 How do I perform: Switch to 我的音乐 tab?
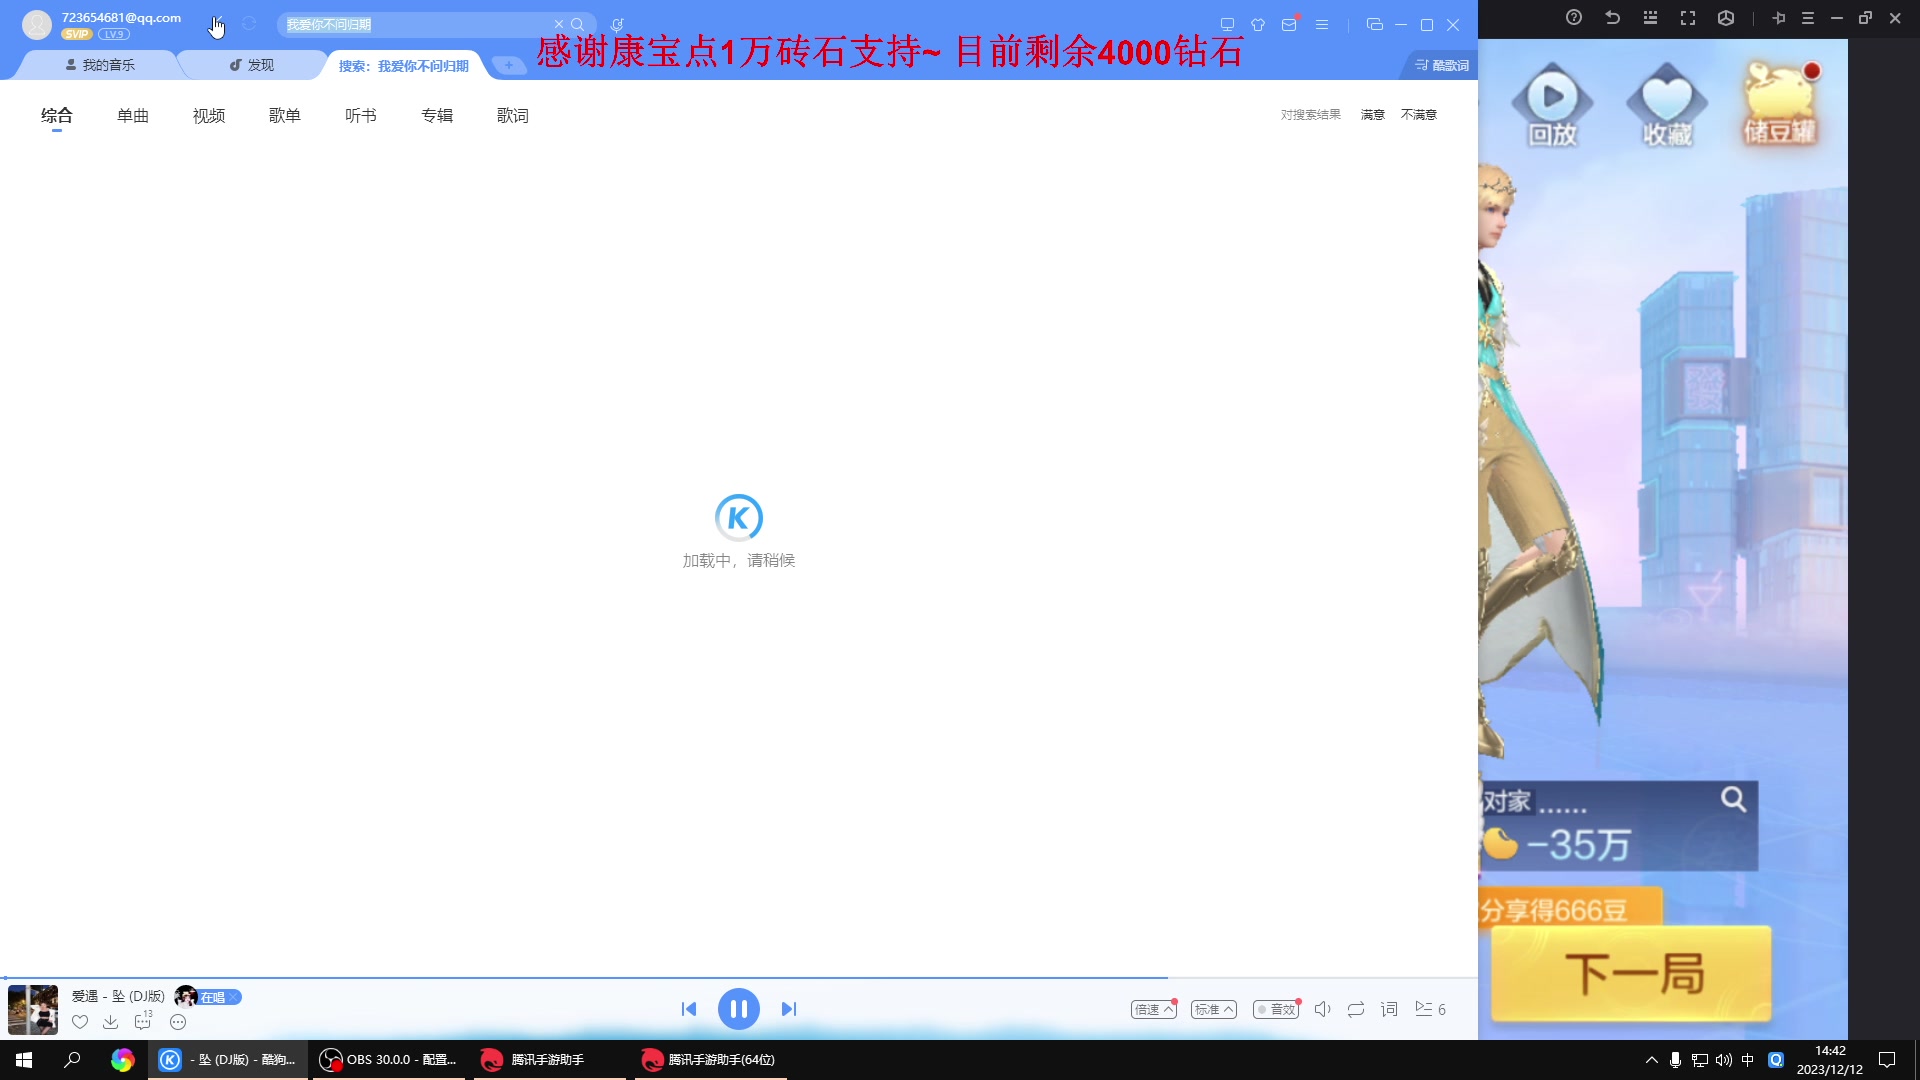[99, 65]
